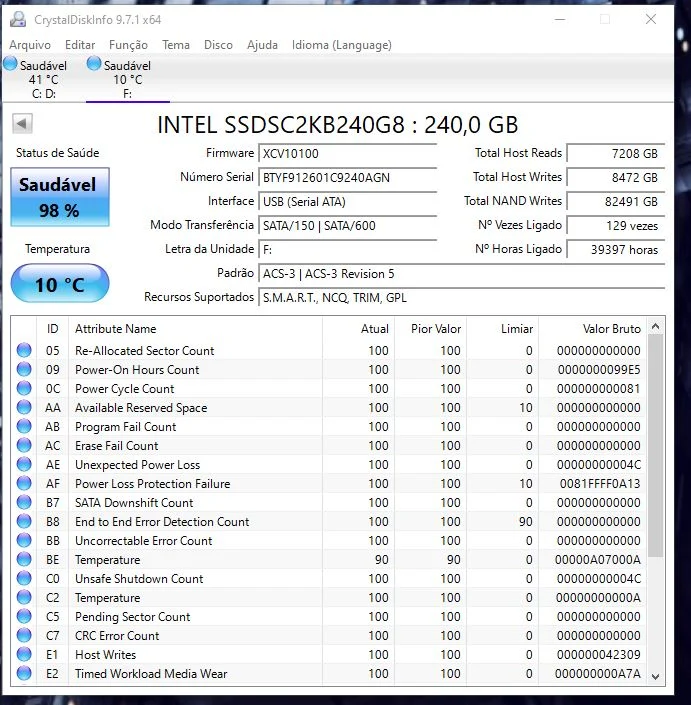Click status orb for CRC Error Count
691x705 pixels.
pyautogui.click(x=24, y=635)
